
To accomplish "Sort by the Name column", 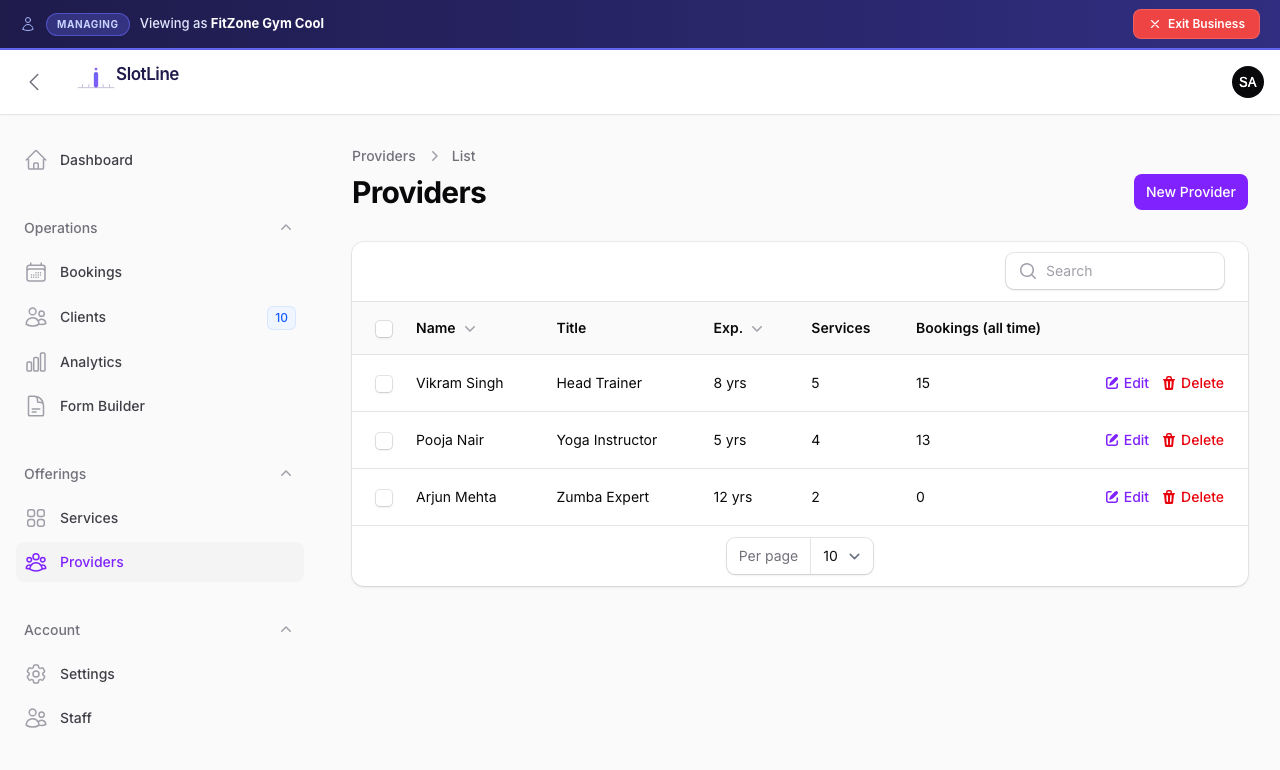I will 446,328.
